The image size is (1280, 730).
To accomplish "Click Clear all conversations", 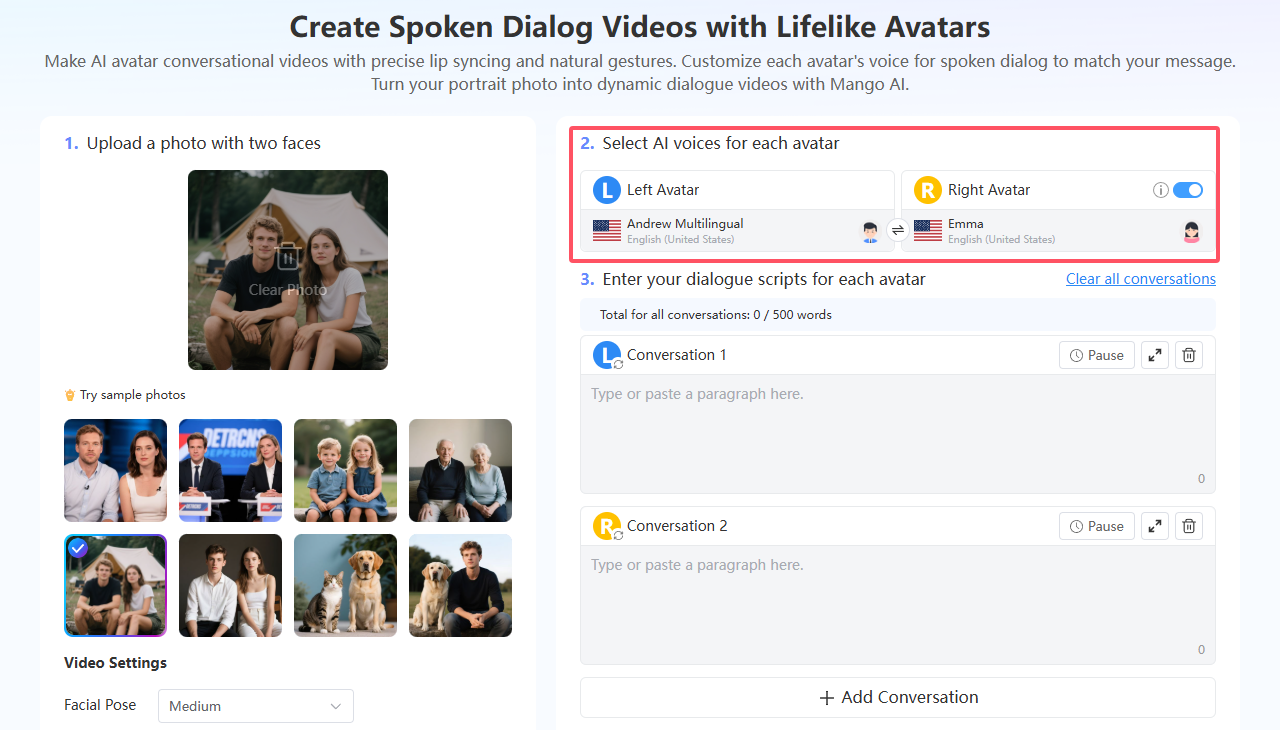I will pyautogui.click(x=1140, y=278).
